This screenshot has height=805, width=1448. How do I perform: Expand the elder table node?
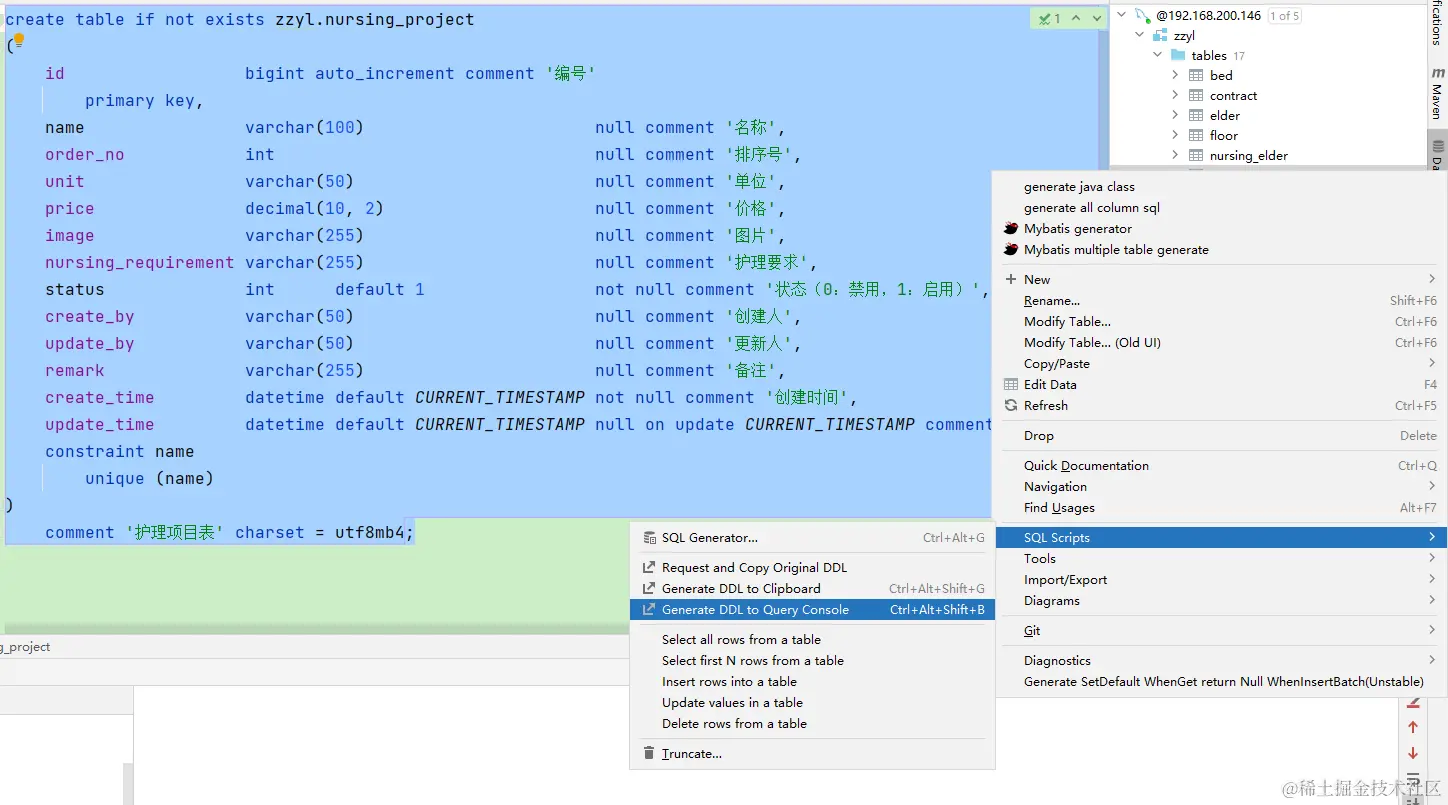click(x=1175, y=116)
